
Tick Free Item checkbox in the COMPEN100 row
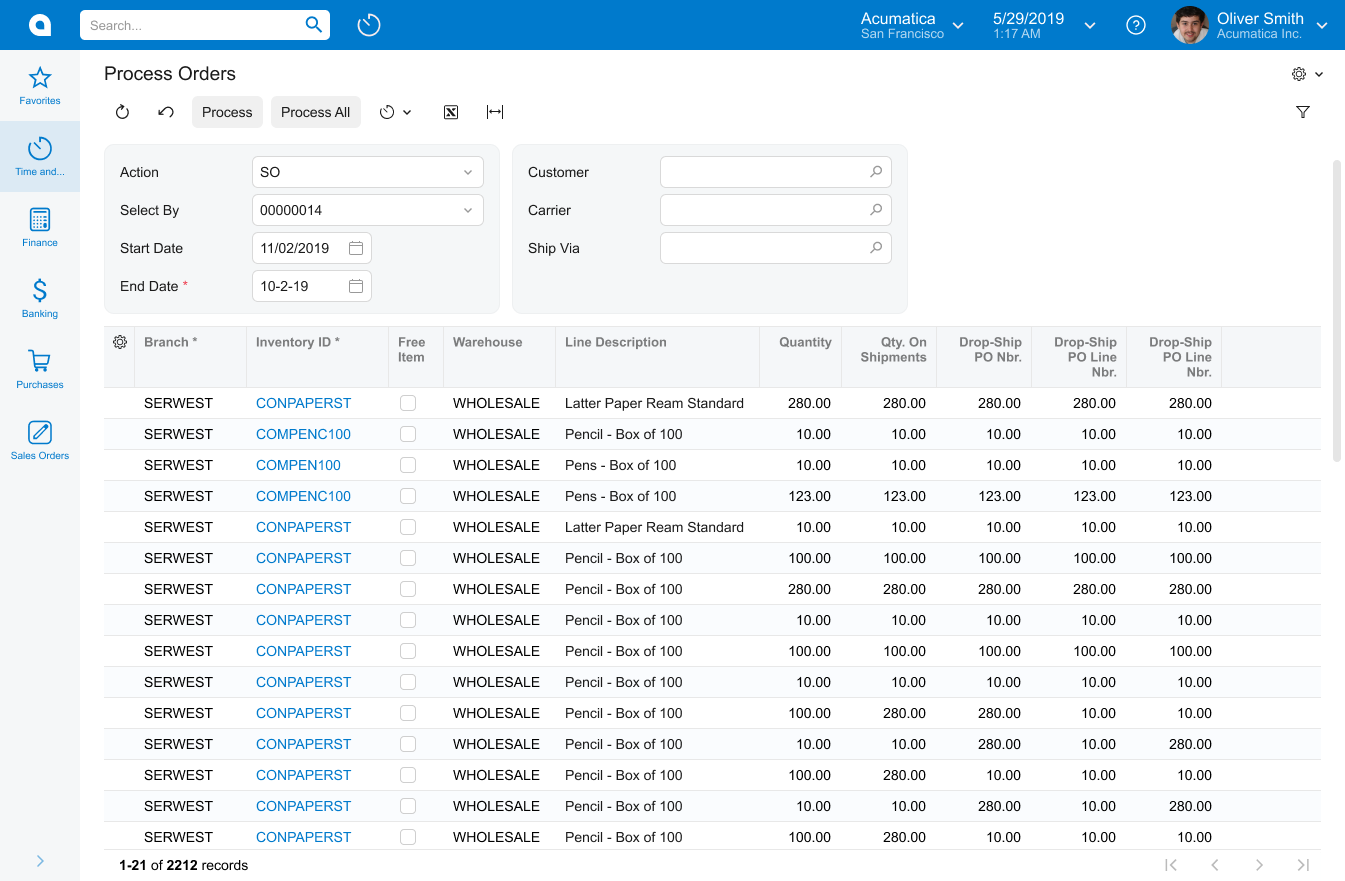pos(408,465)
